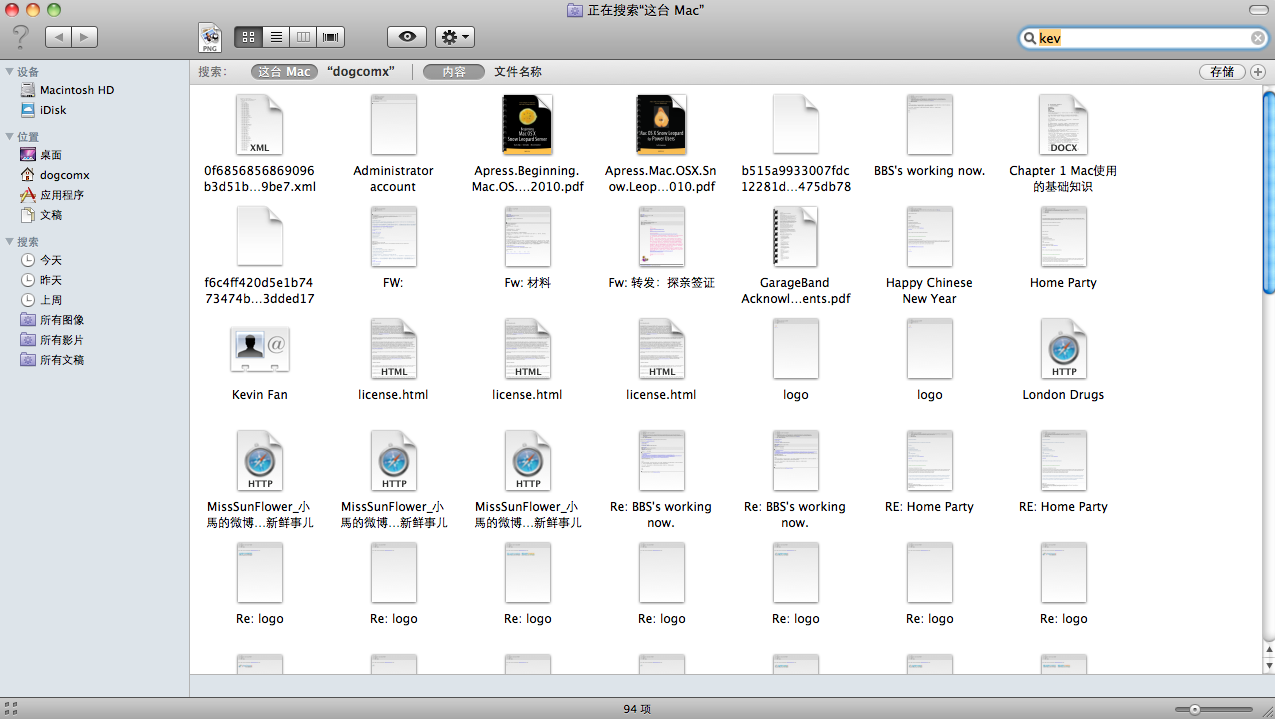Select the XML file icon starting with 0f6856
The image size is (1275, 719).
click(x=259, y=124)
